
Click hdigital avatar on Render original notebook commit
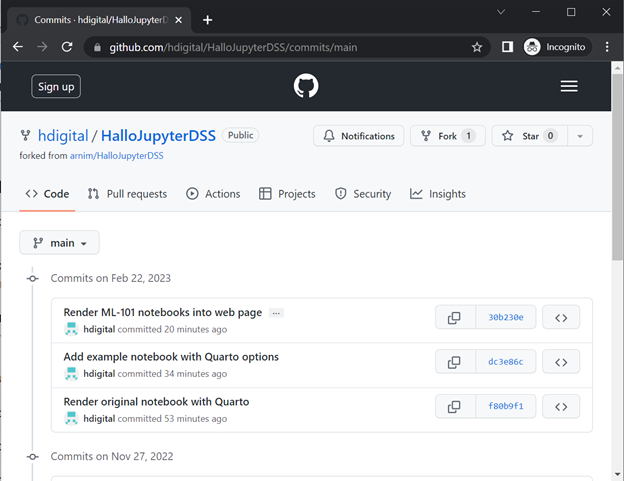71,418
